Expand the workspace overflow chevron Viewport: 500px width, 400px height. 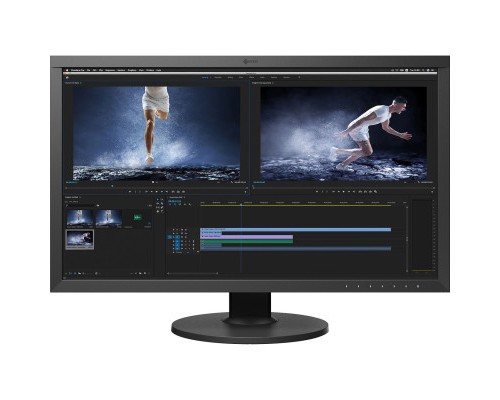pyautogui.click(x=299, y=77)
